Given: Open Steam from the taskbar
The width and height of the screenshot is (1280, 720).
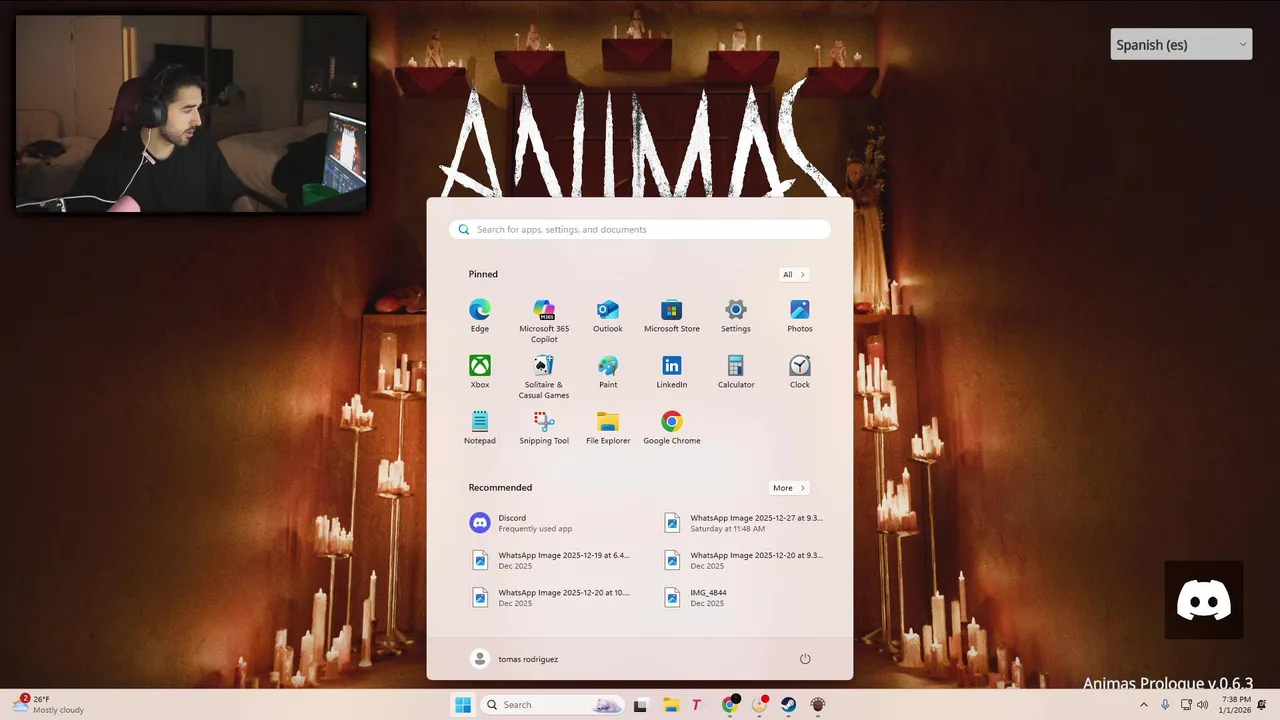Looking at the screenshot, I should tap(788, 705).
